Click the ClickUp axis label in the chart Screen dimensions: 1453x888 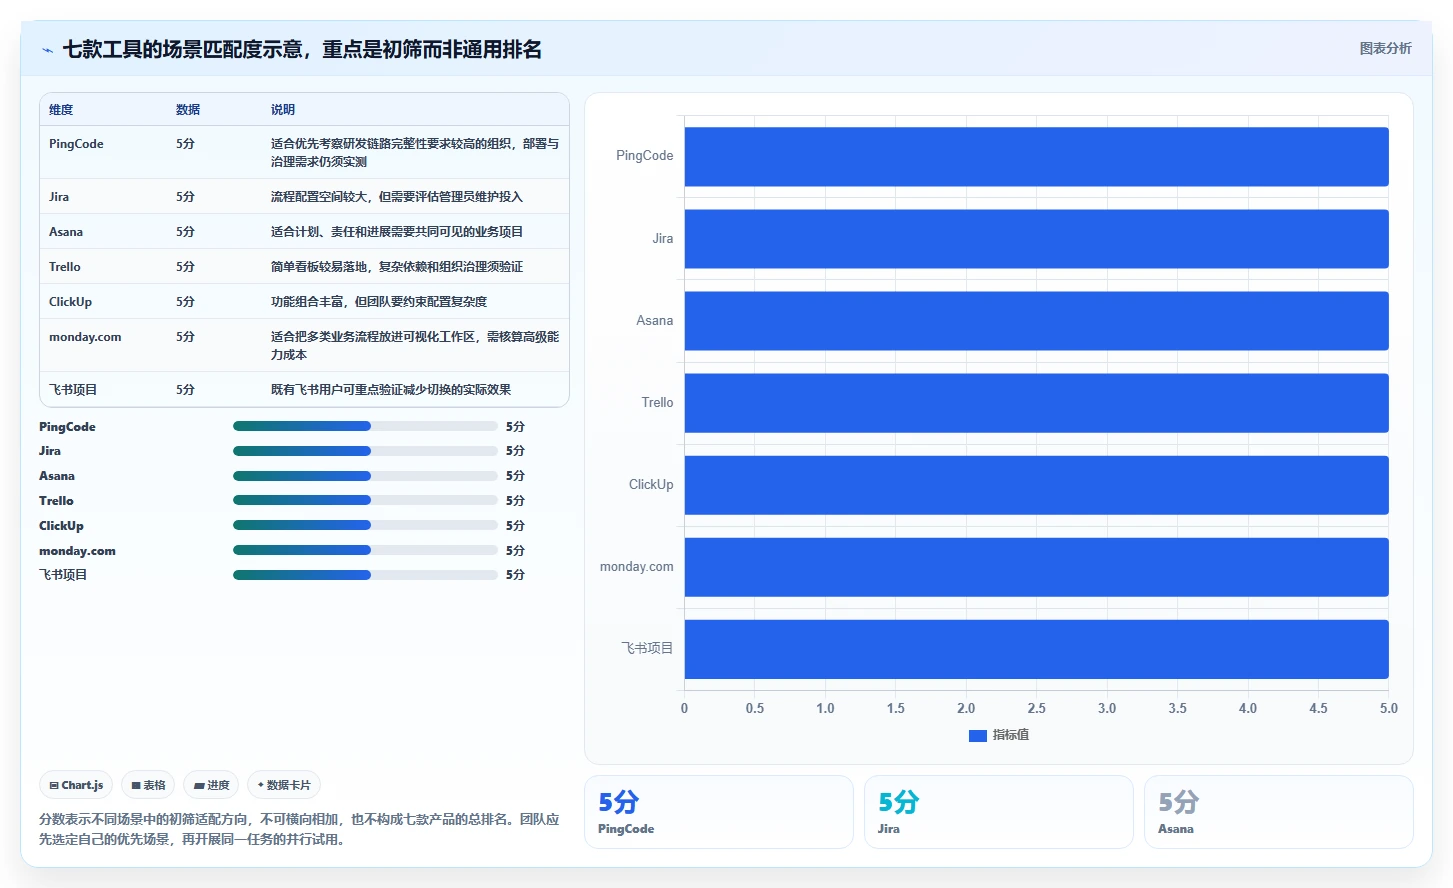pos(651,485)
